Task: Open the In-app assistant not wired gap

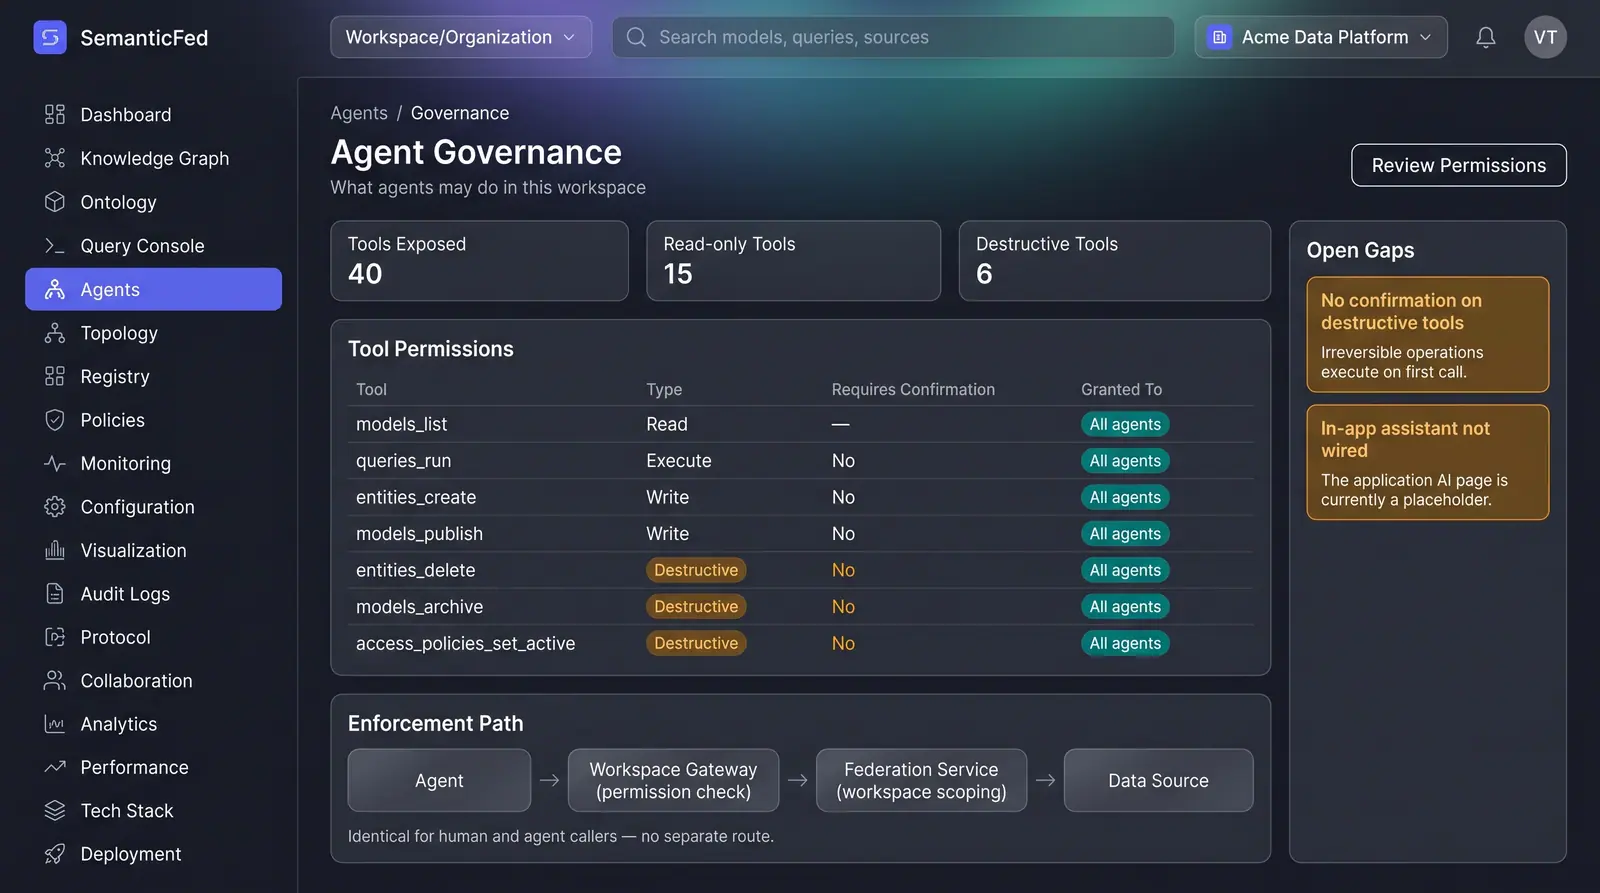Action: click(x=1427, y=462)
